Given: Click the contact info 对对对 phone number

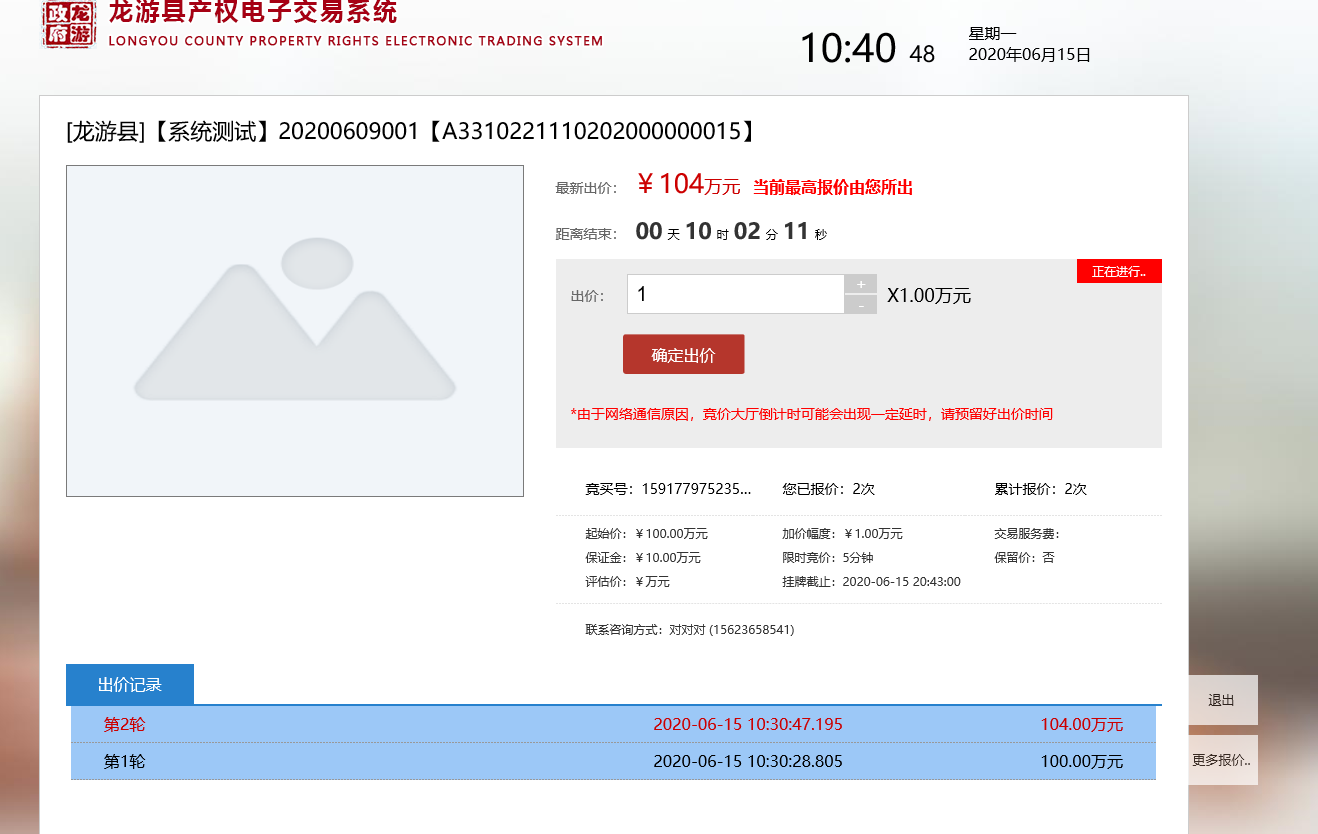Looking at the screenshot, I should pos(731,630).
